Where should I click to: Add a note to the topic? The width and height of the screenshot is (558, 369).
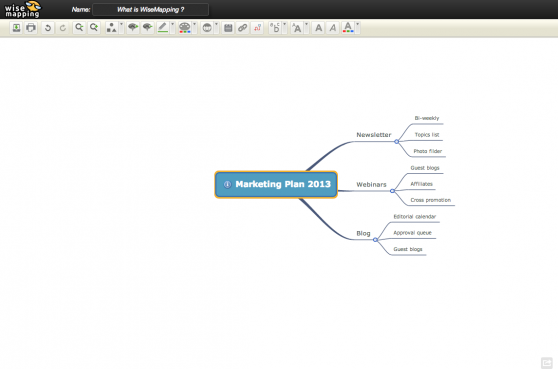pyautogui.click(x=228, y=28)
